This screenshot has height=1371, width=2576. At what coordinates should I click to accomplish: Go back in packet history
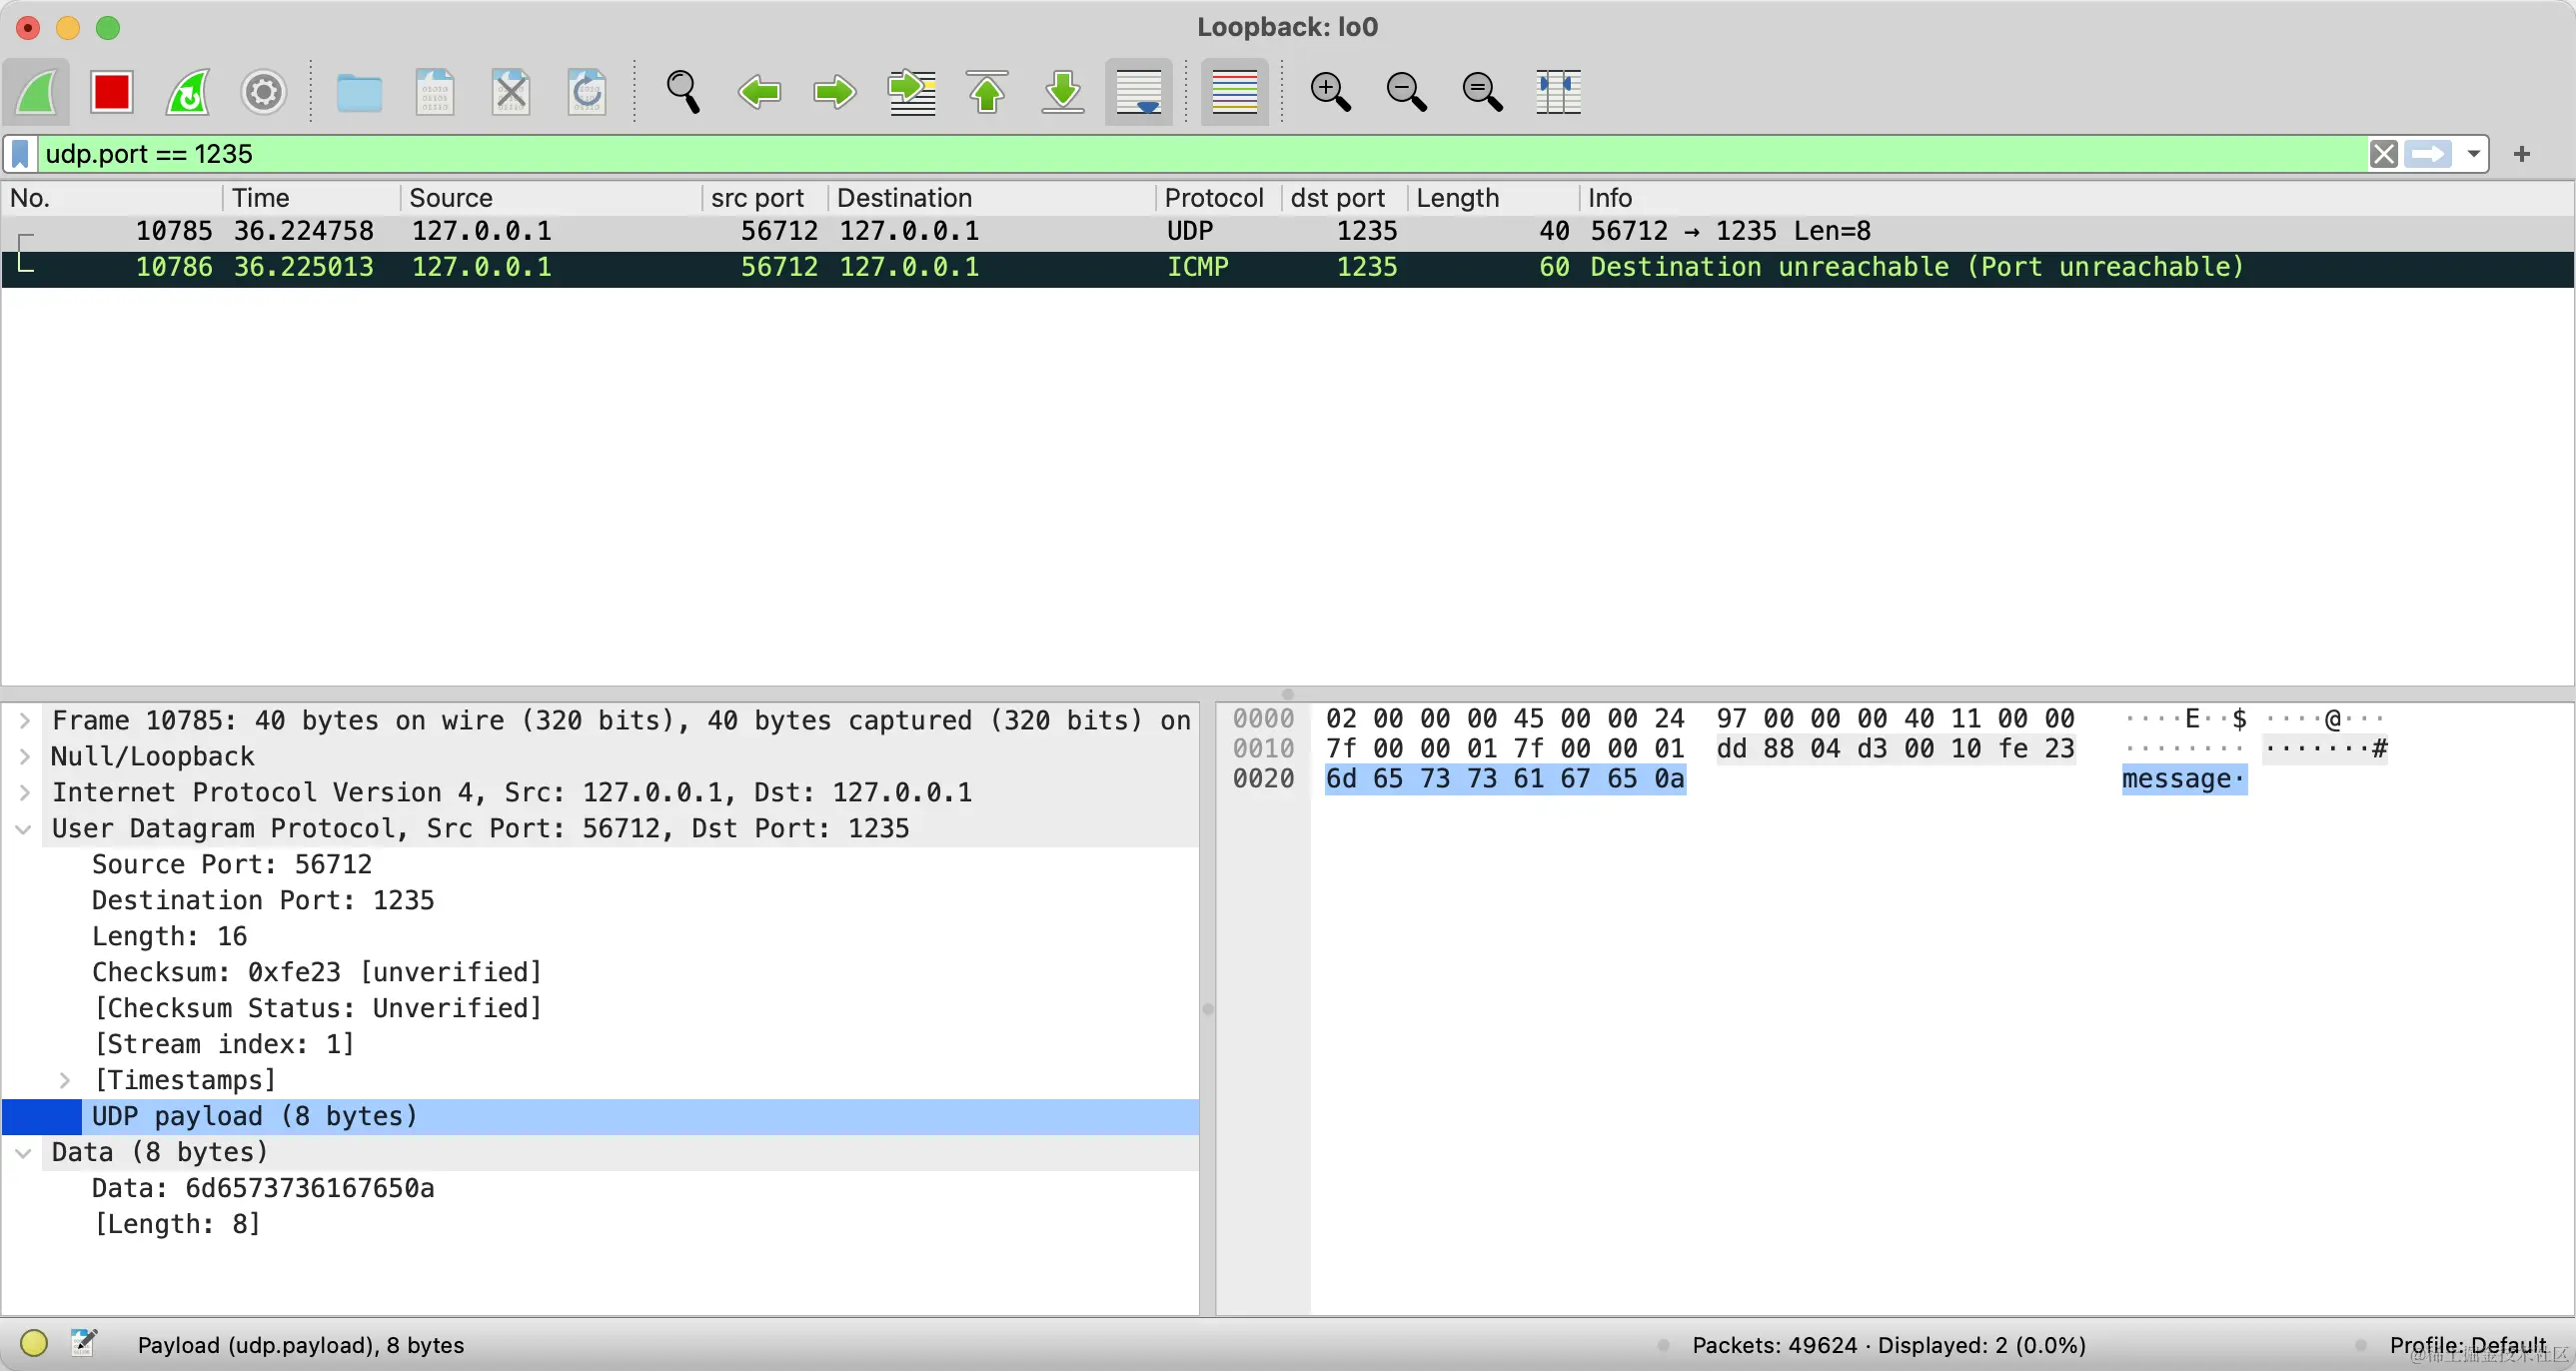pos(759,92)
